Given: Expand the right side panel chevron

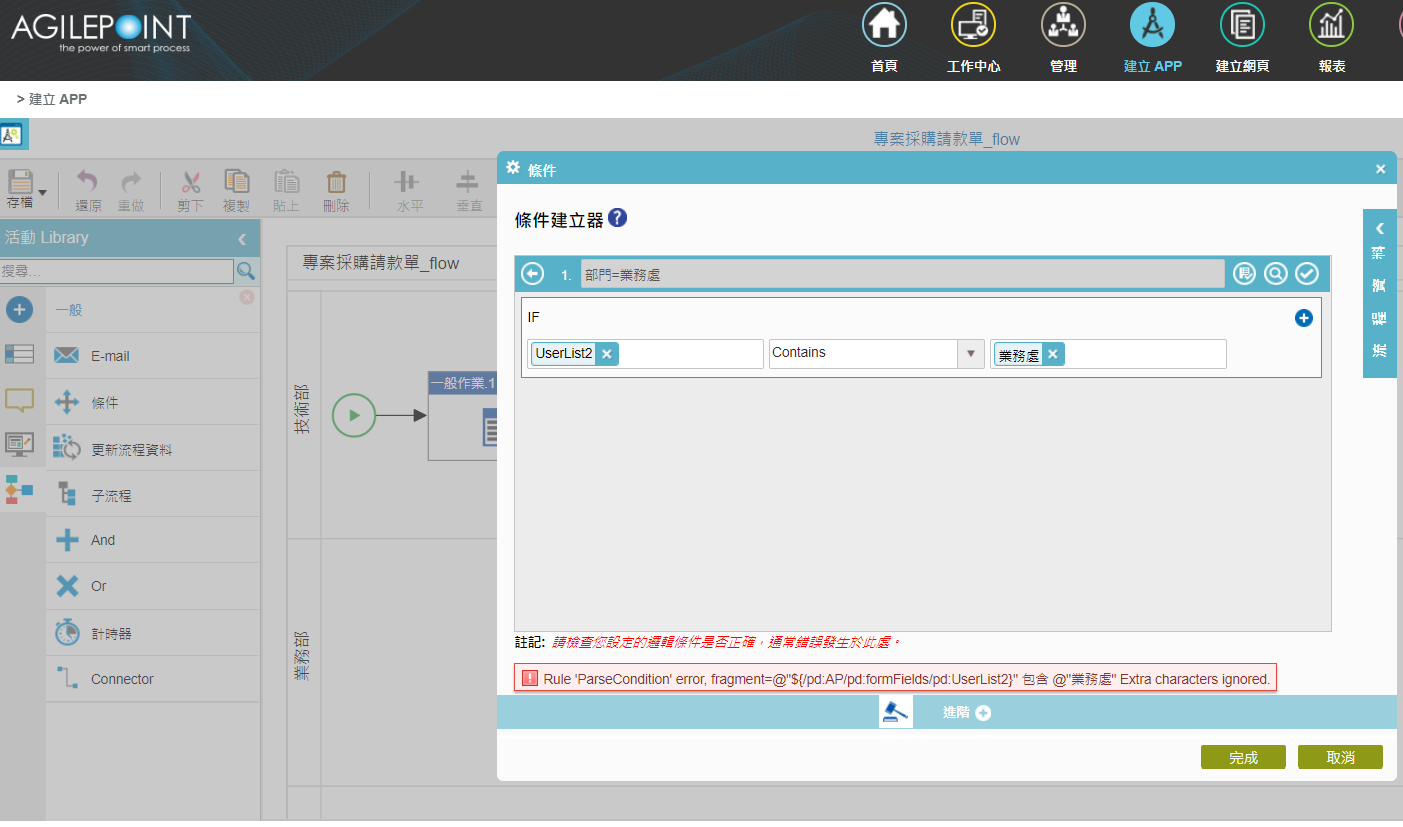Looking at the screenshot, I should point(1379,228).
